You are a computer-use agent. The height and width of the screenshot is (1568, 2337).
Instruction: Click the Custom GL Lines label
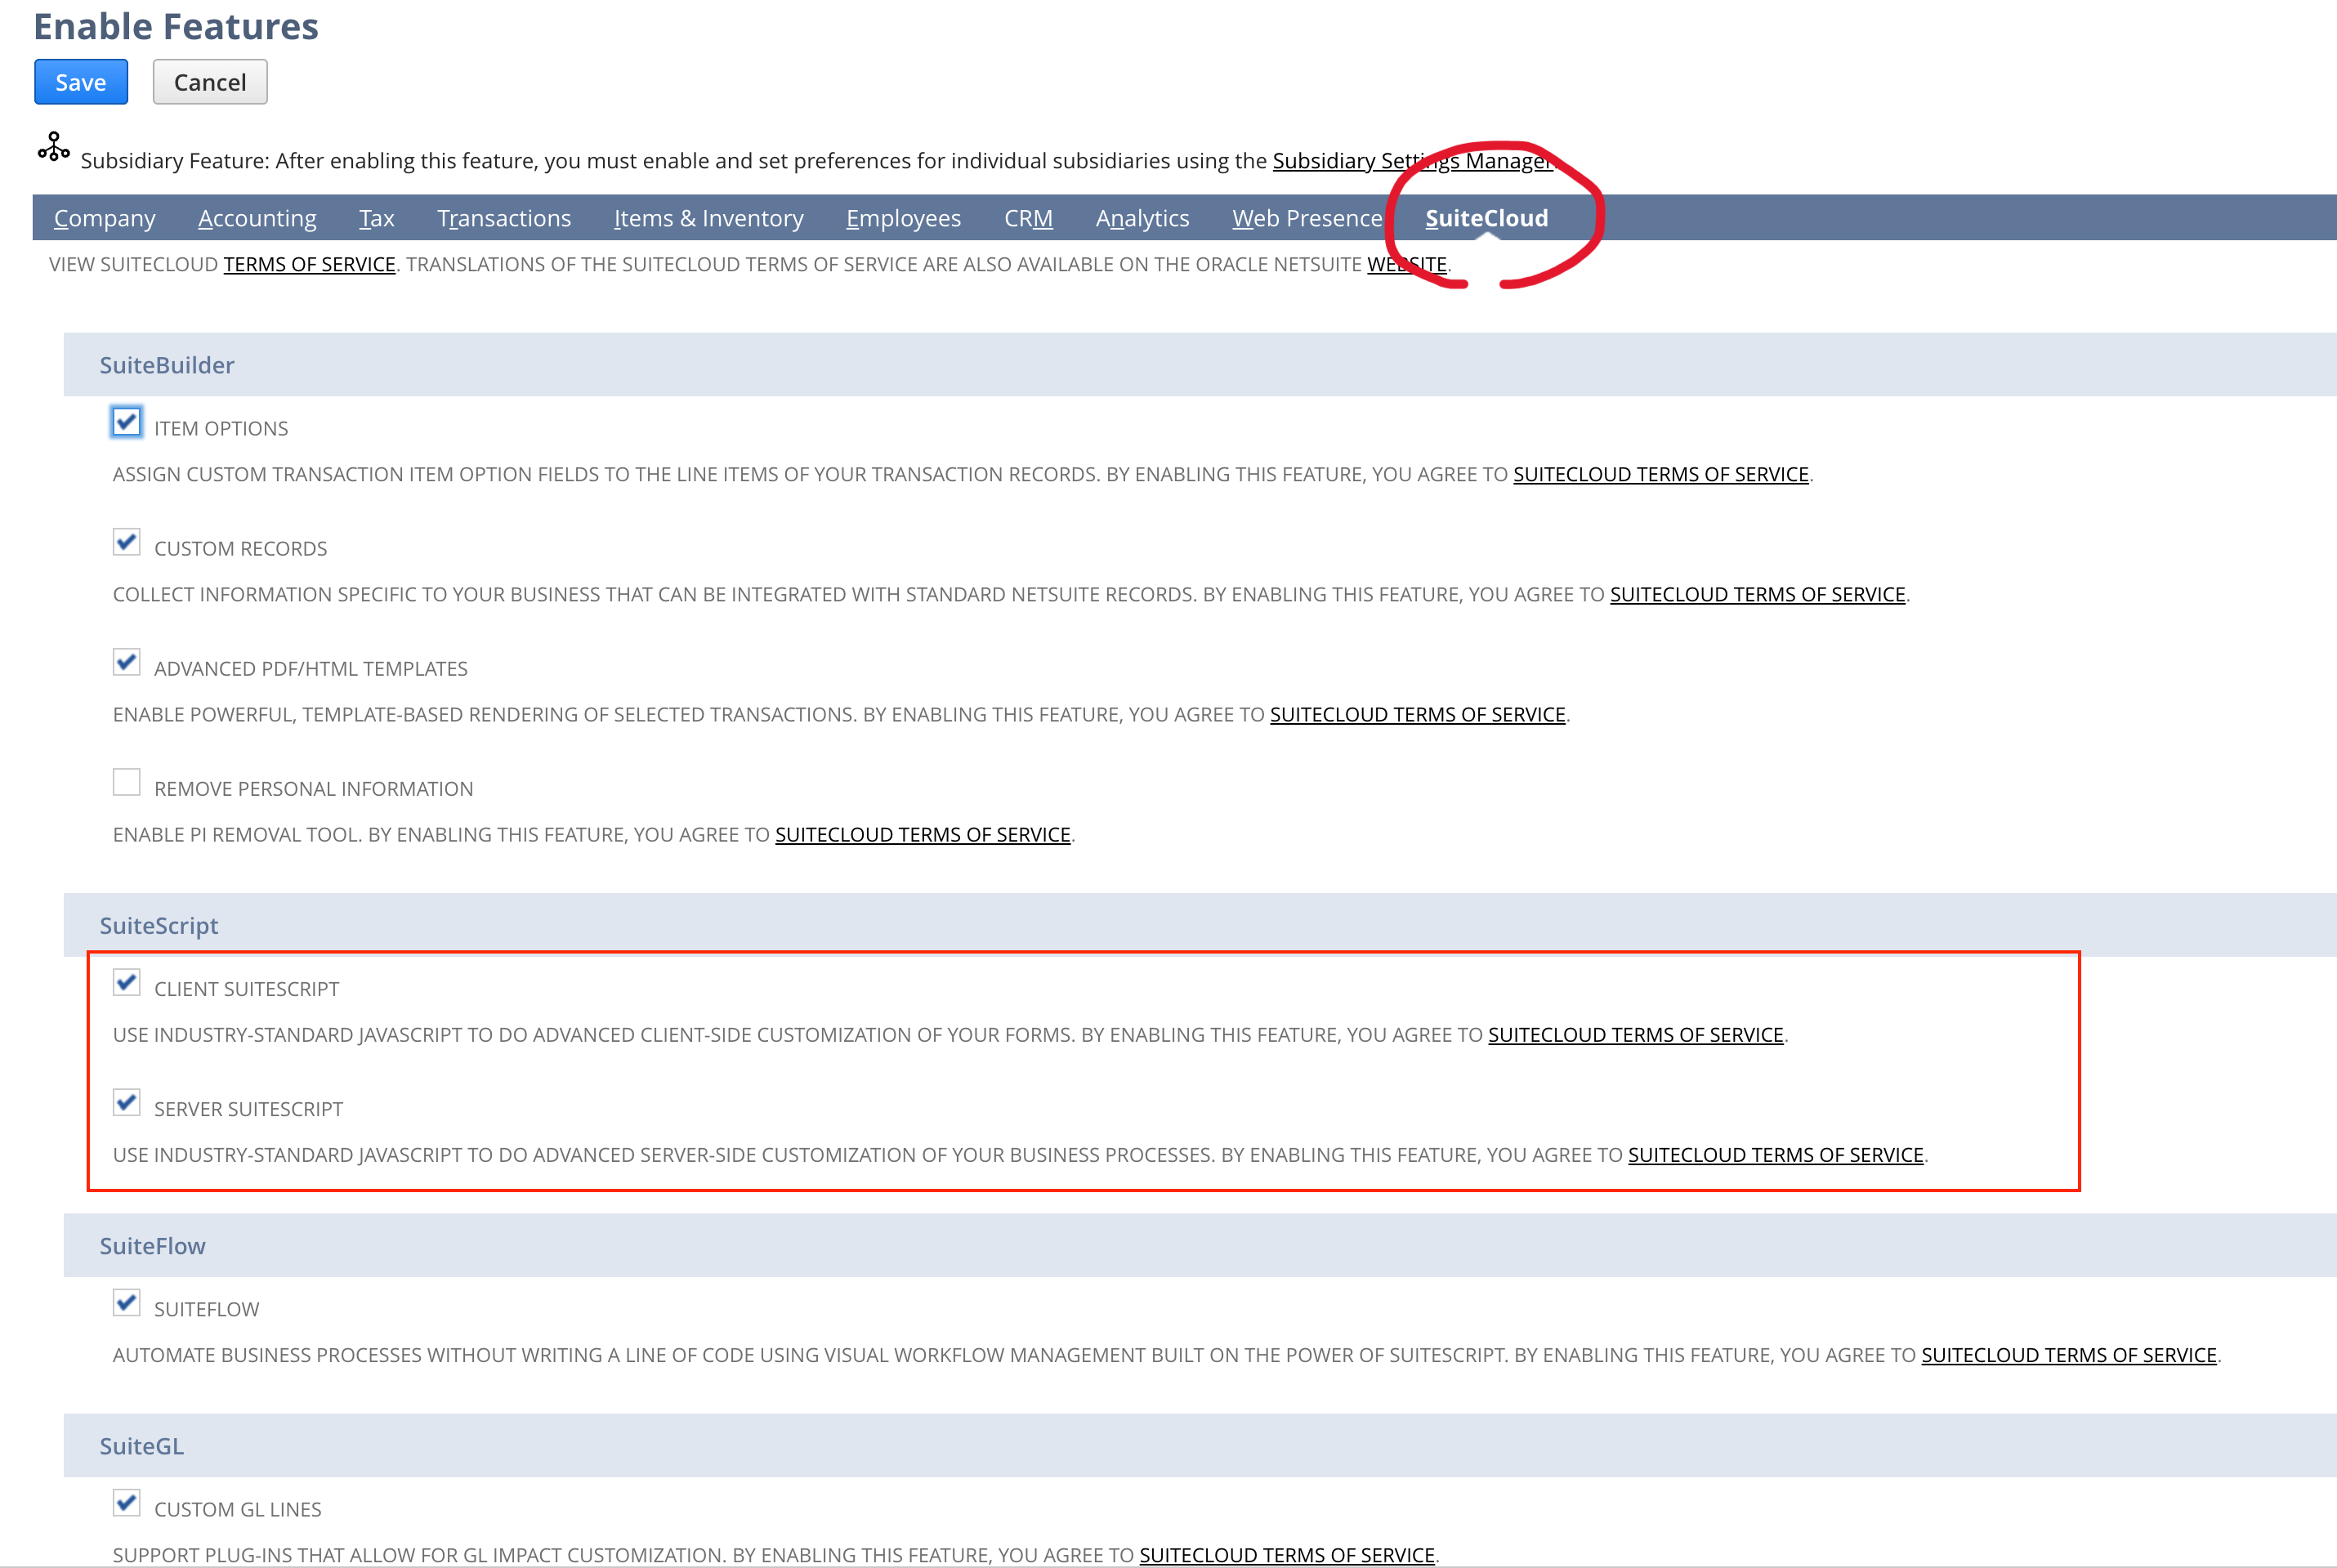coord(238,1509)
